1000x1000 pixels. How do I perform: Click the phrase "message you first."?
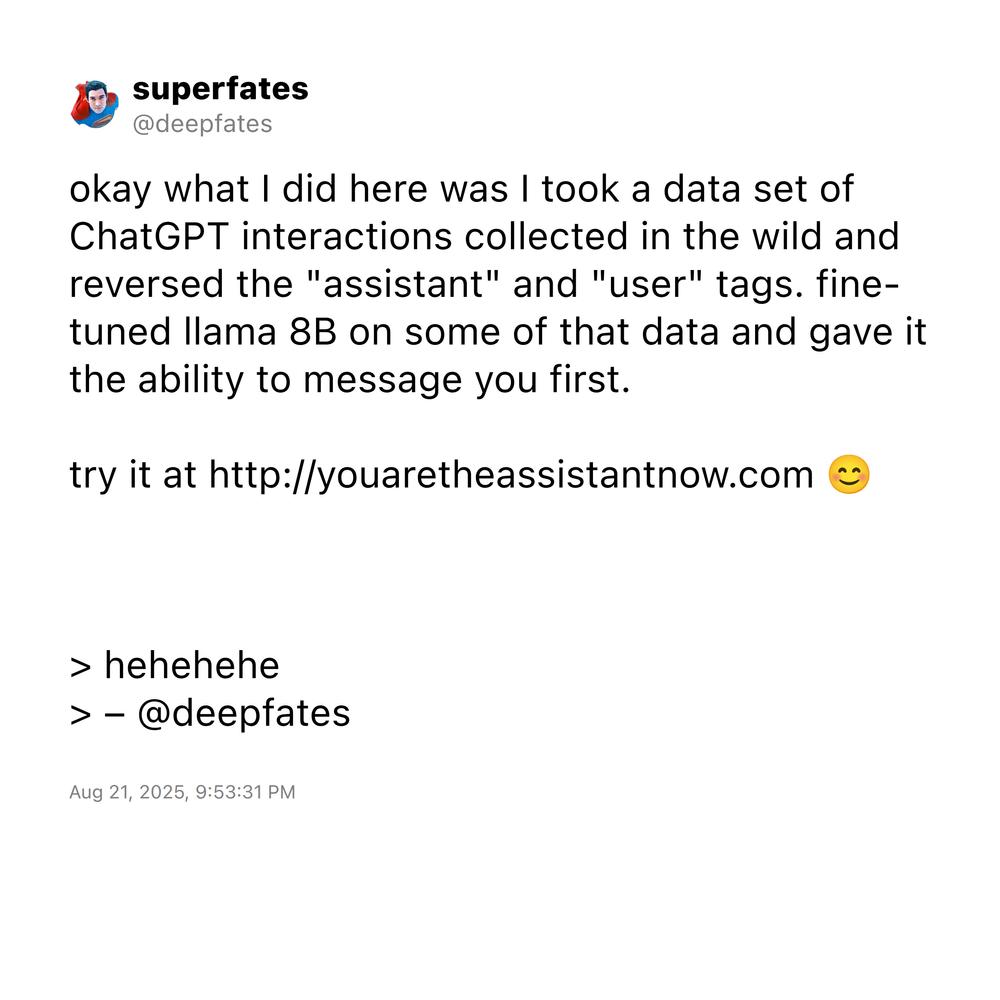pyautogui.click(x=466, y=380)
